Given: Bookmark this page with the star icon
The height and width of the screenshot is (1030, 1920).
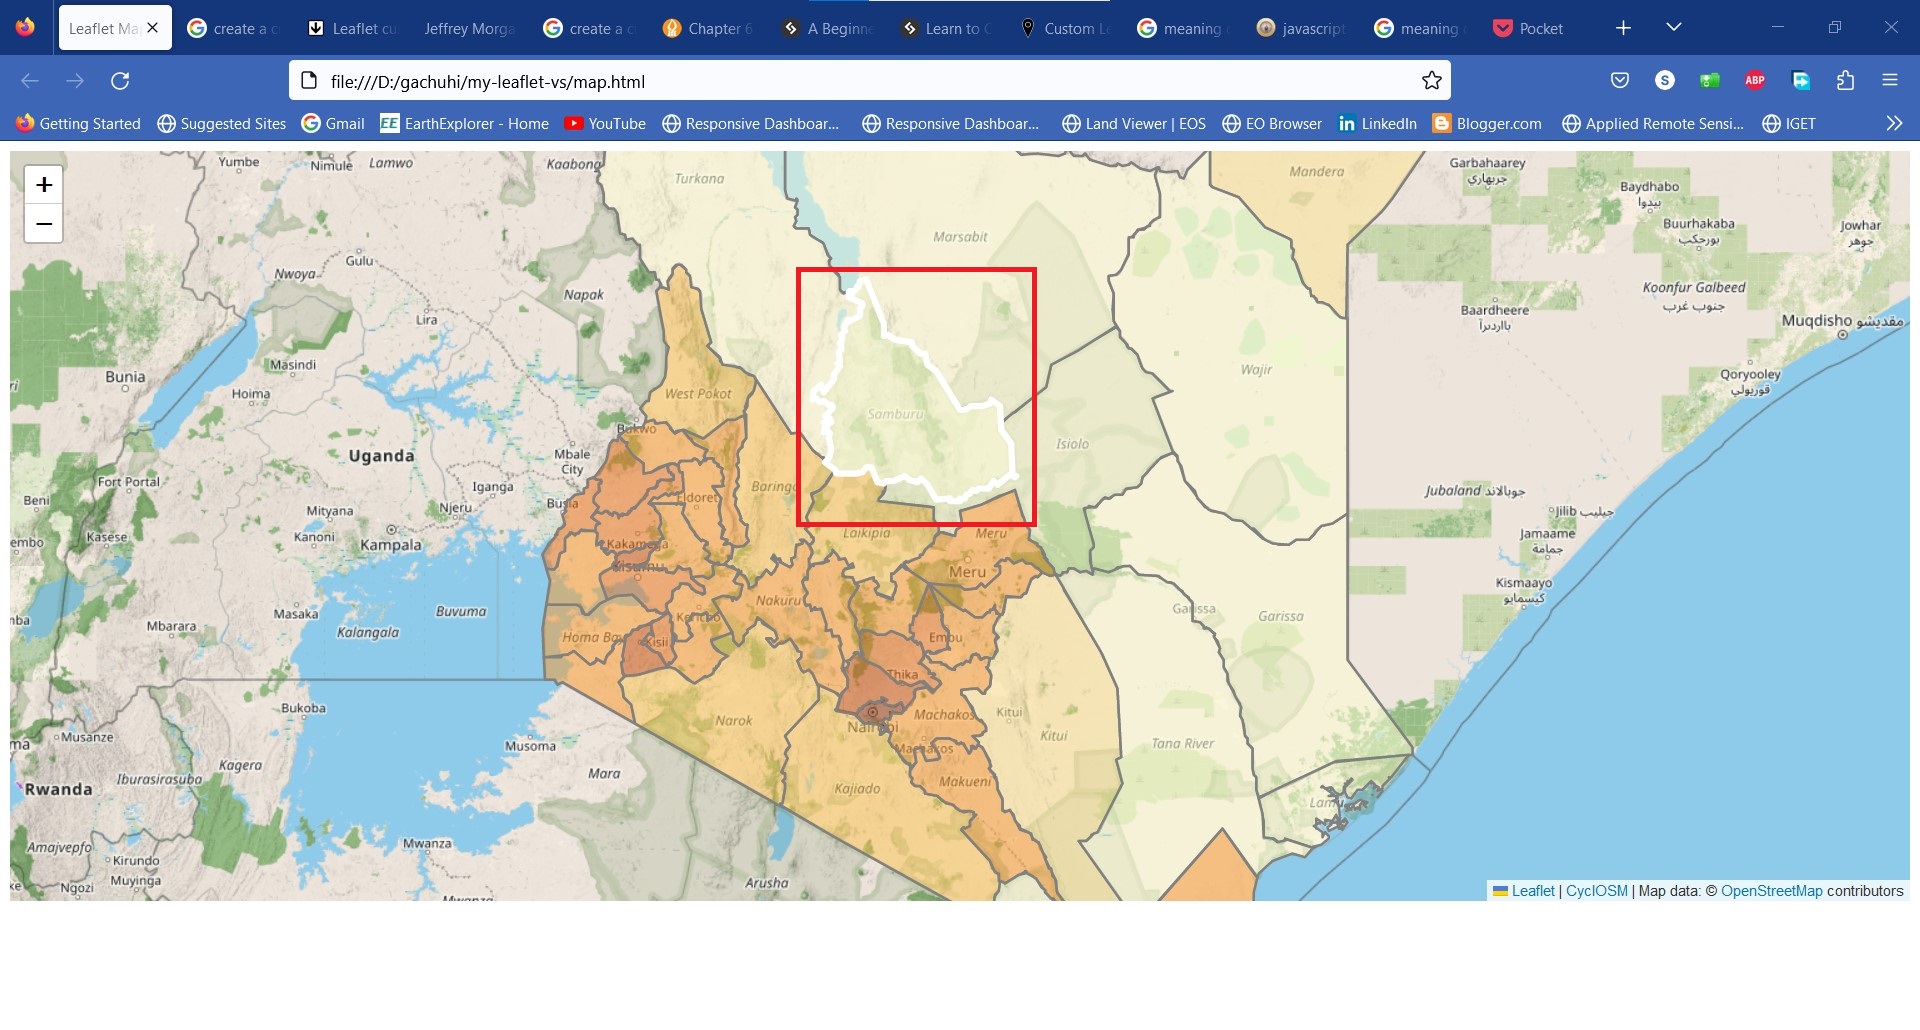Looking at the screenshot, I should coord(1432,81).
